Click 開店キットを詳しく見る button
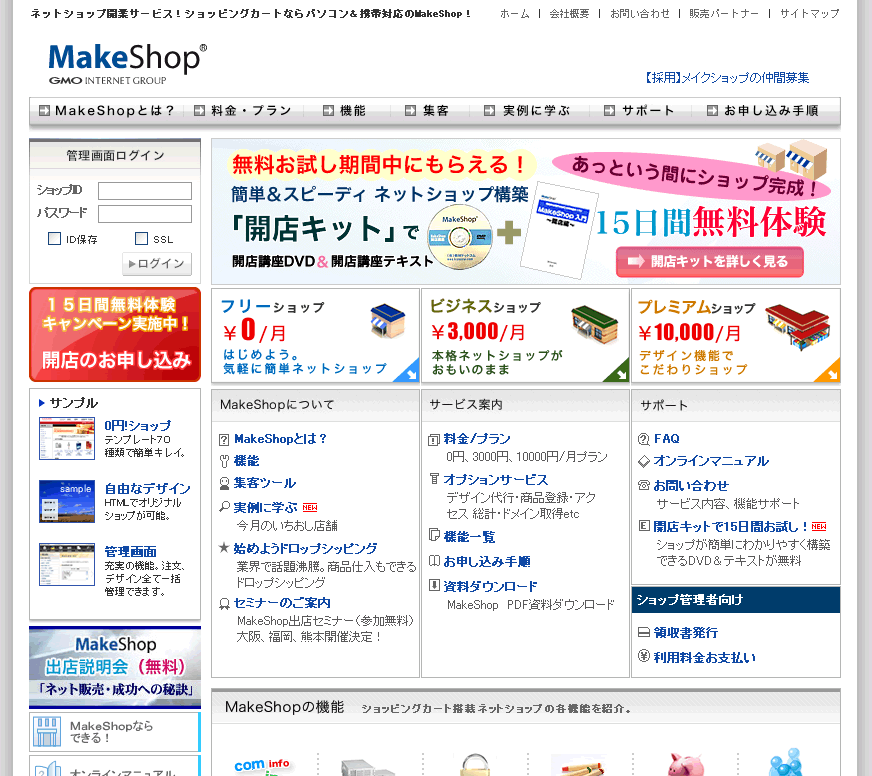The width and height of the screenshot is (872, 776). [x=710, y=262]
